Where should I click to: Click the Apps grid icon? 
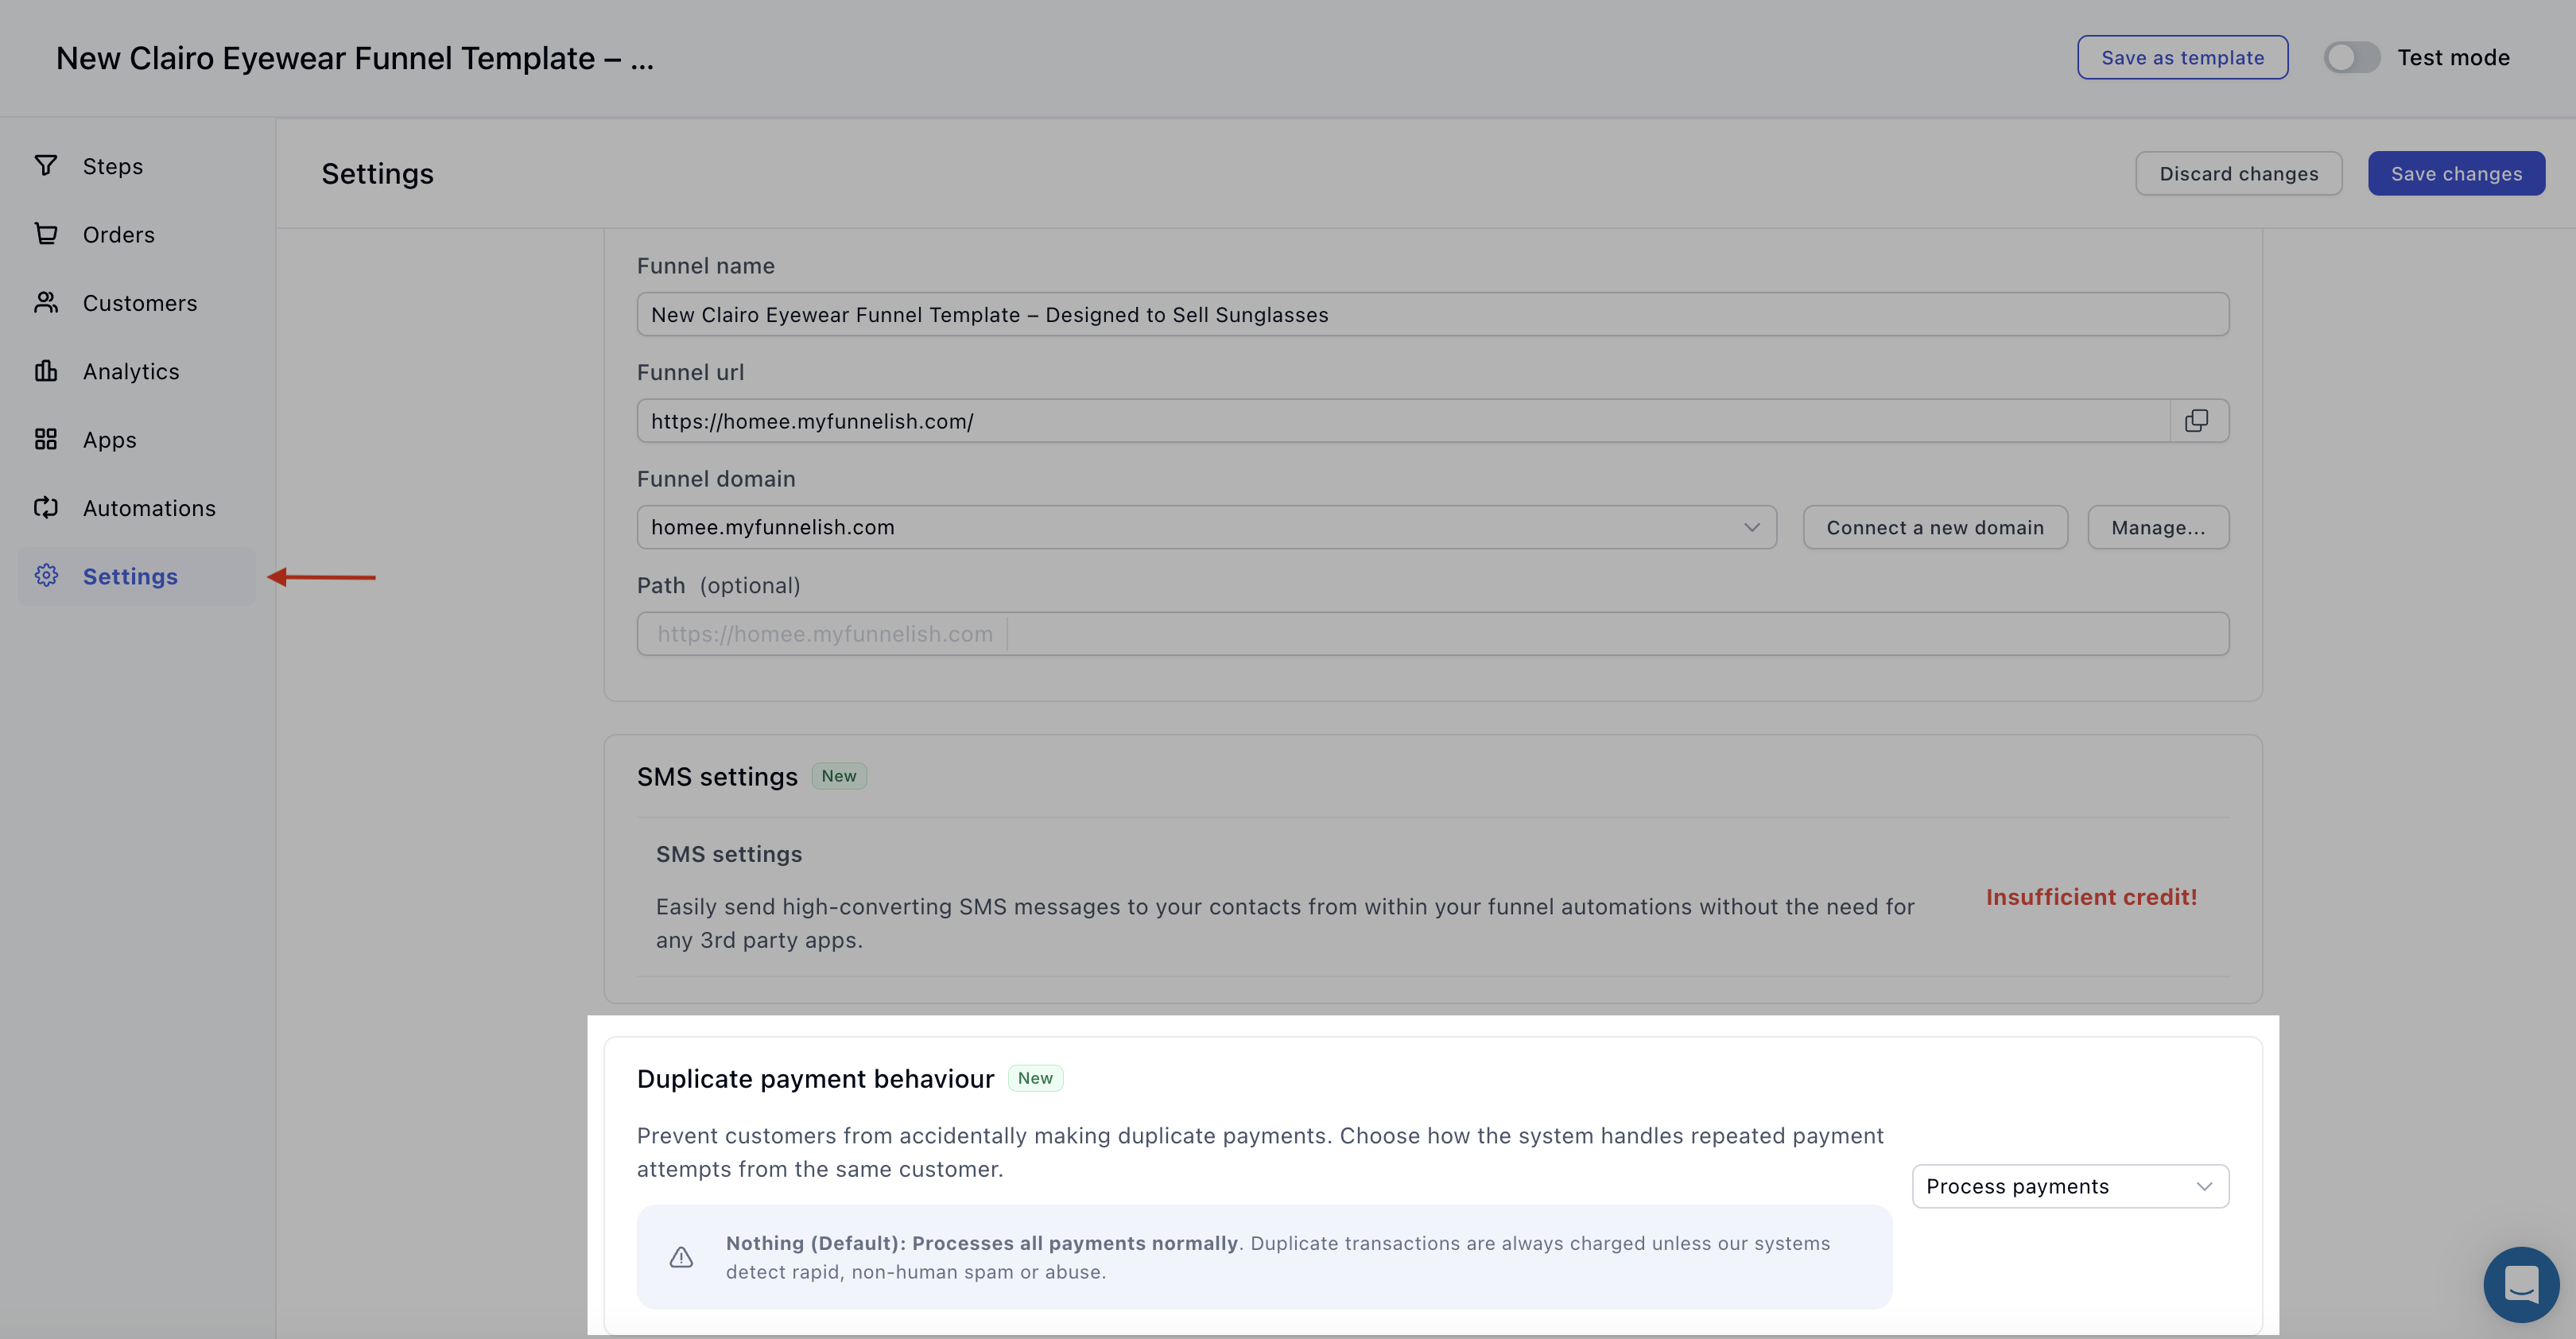click(45, 439)
